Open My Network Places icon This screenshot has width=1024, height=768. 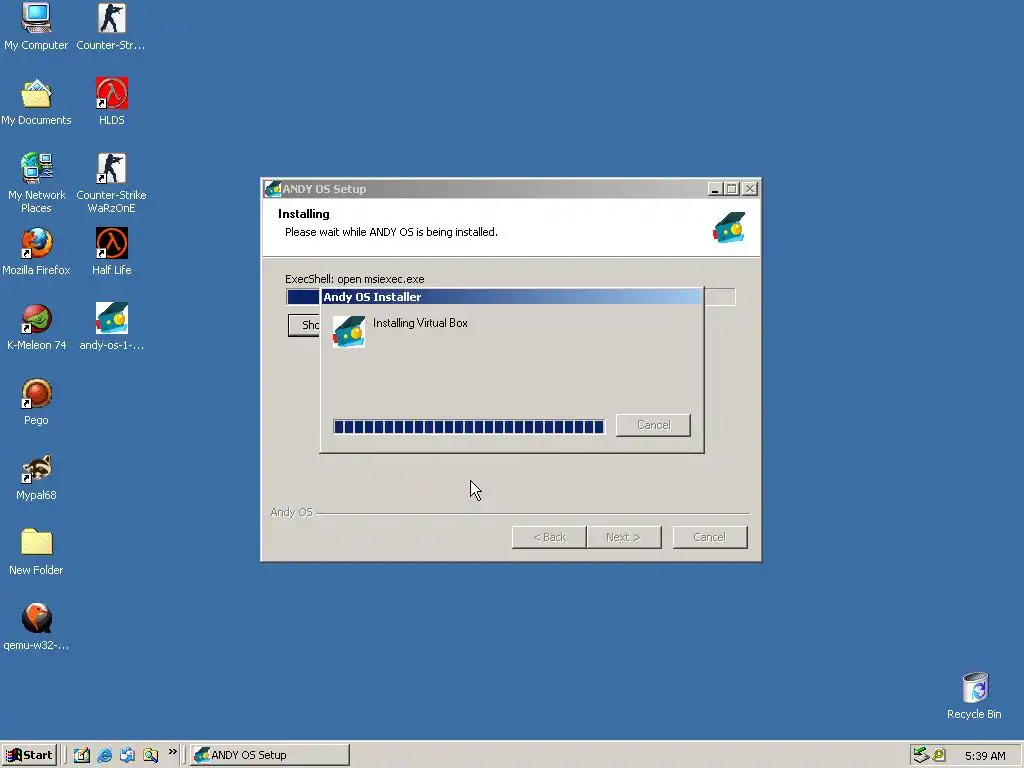tap(36, 182)
